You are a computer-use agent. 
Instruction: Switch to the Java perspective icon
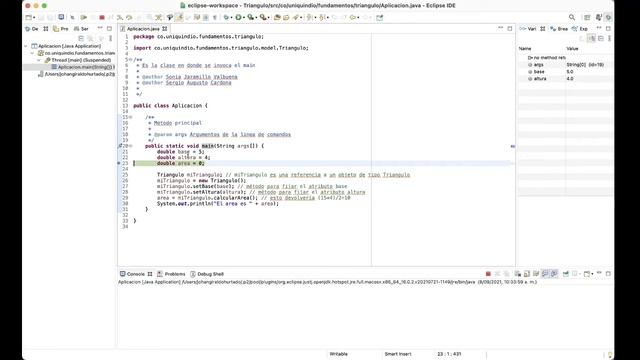point(598,18)
